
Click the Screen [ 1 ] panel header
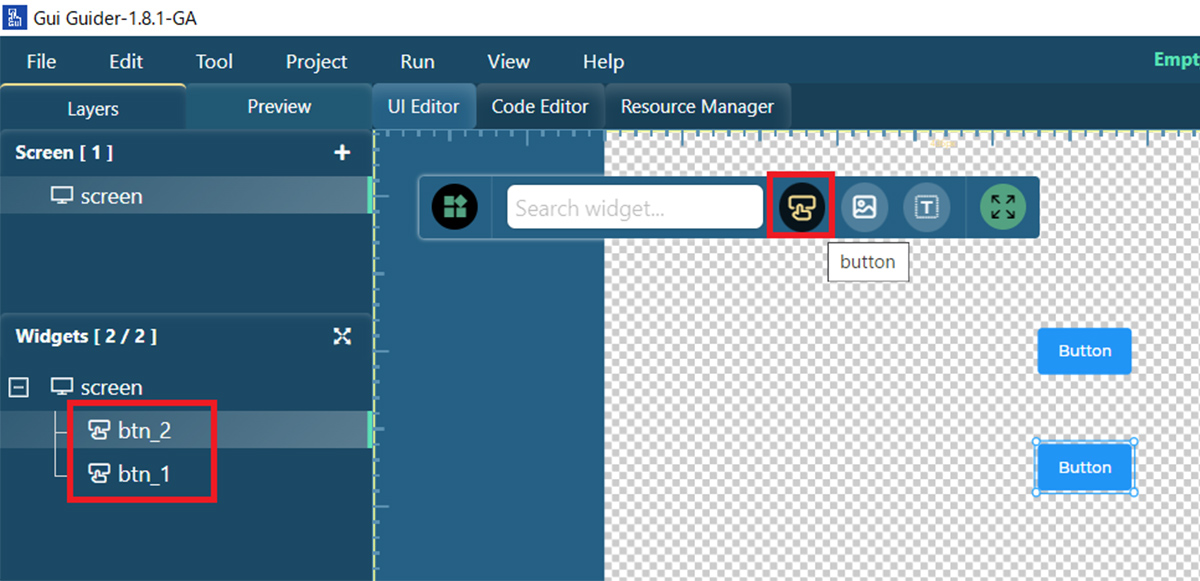pos(64,153)
